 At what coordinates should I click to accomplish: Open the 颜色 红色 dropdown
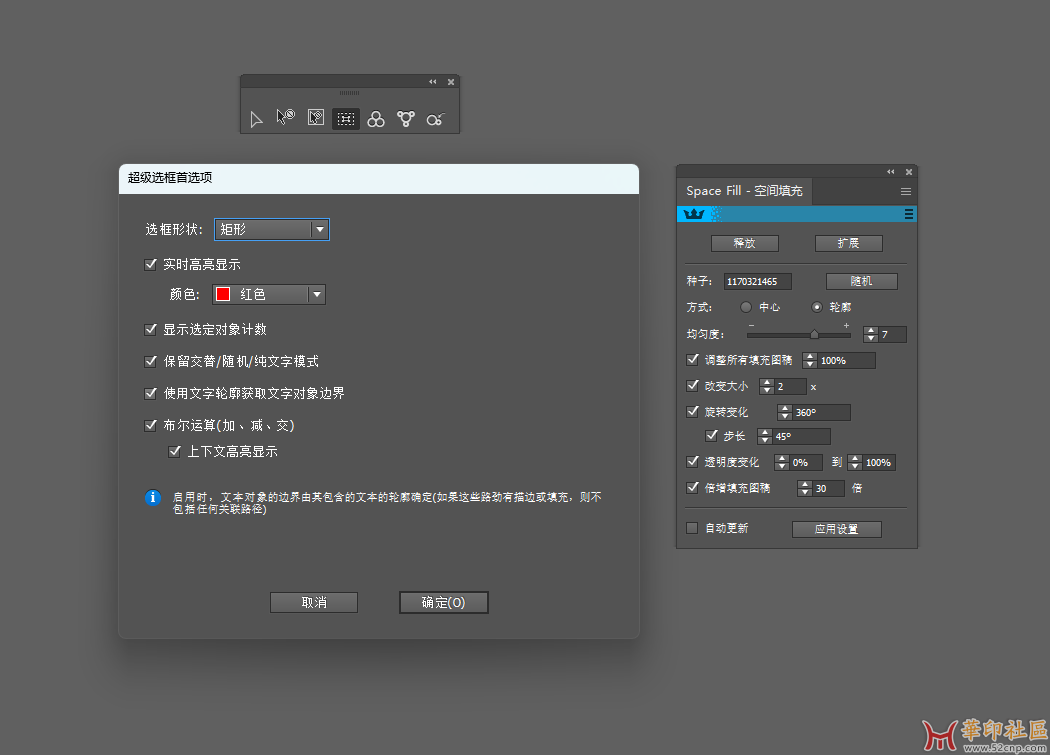click(x=269, y=294)
